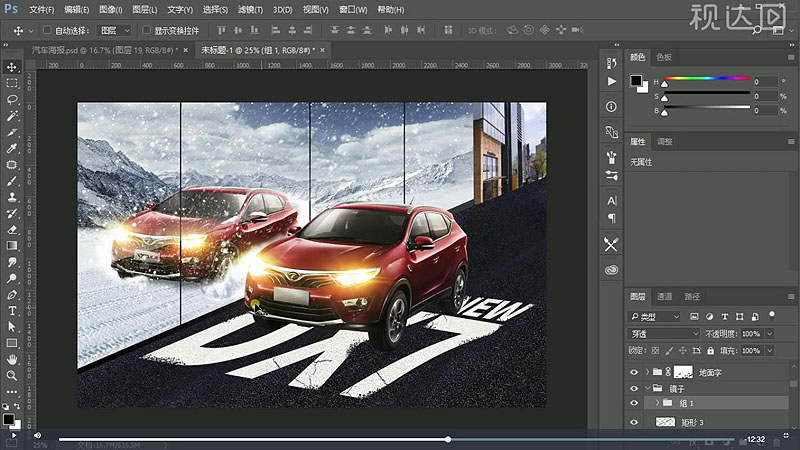Select the Crop tool
Image resolution: width=800 pixels, height=450 pixels.
point(12,132)
